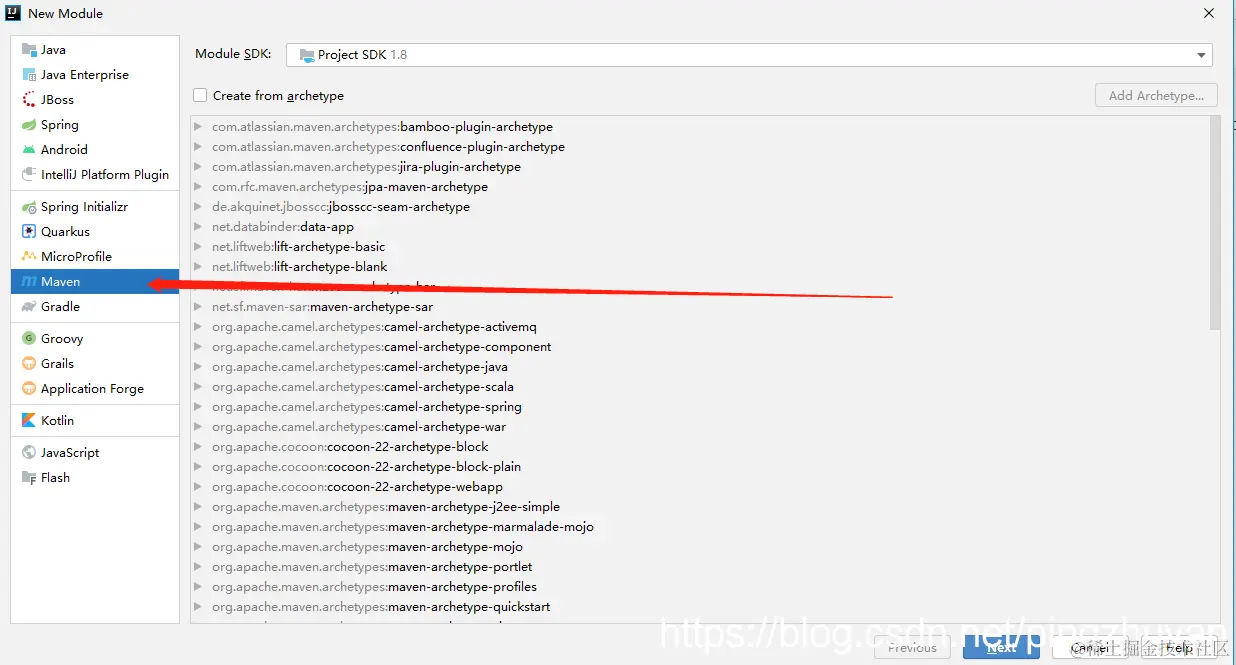Viewport: 1236px width, 665px height.
Task: Select Android module type
Action: pyautogui.click(x=95, y=150)
